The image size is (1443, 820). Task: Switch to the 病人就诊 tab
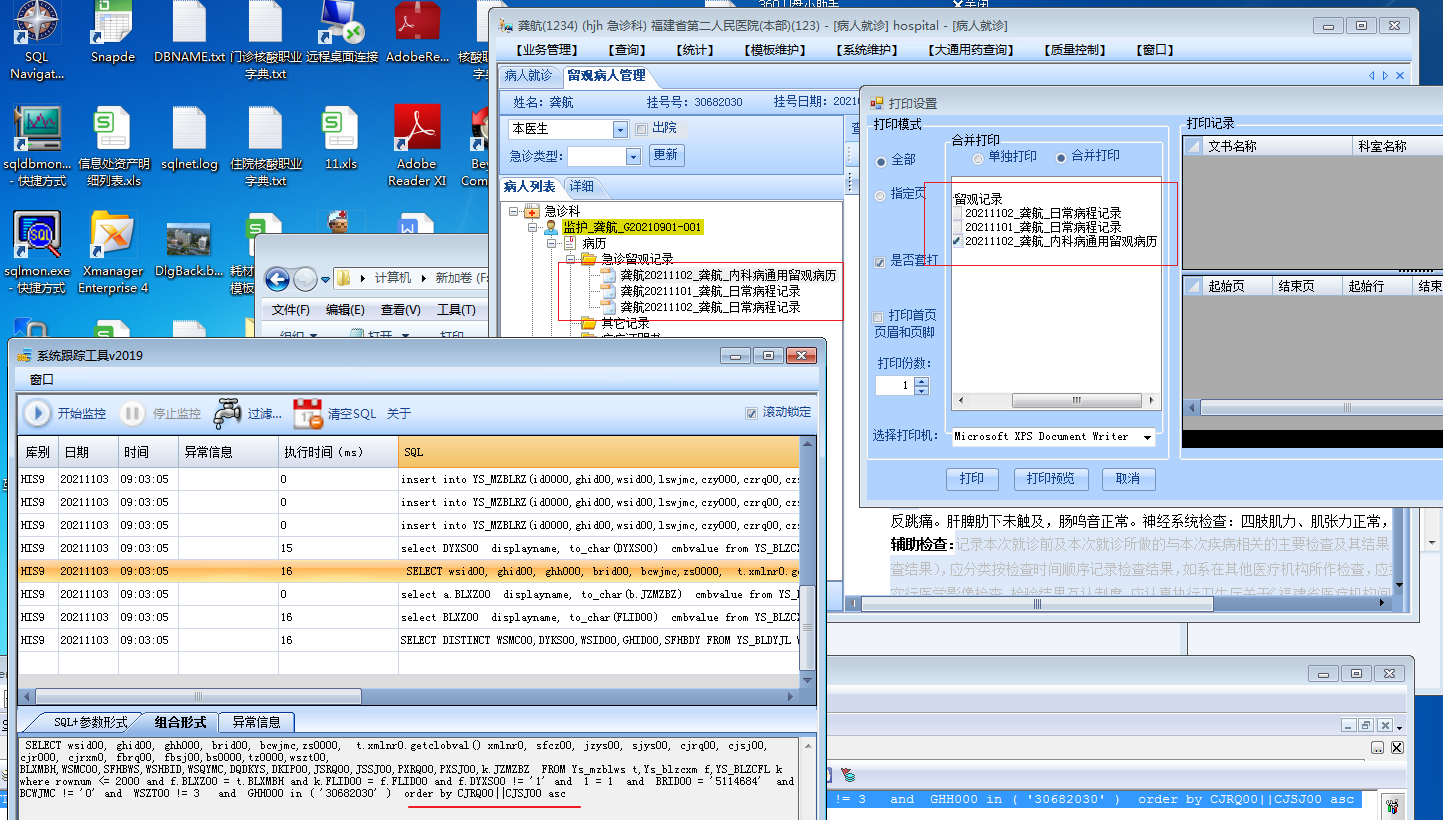click(x=527, y=75)
